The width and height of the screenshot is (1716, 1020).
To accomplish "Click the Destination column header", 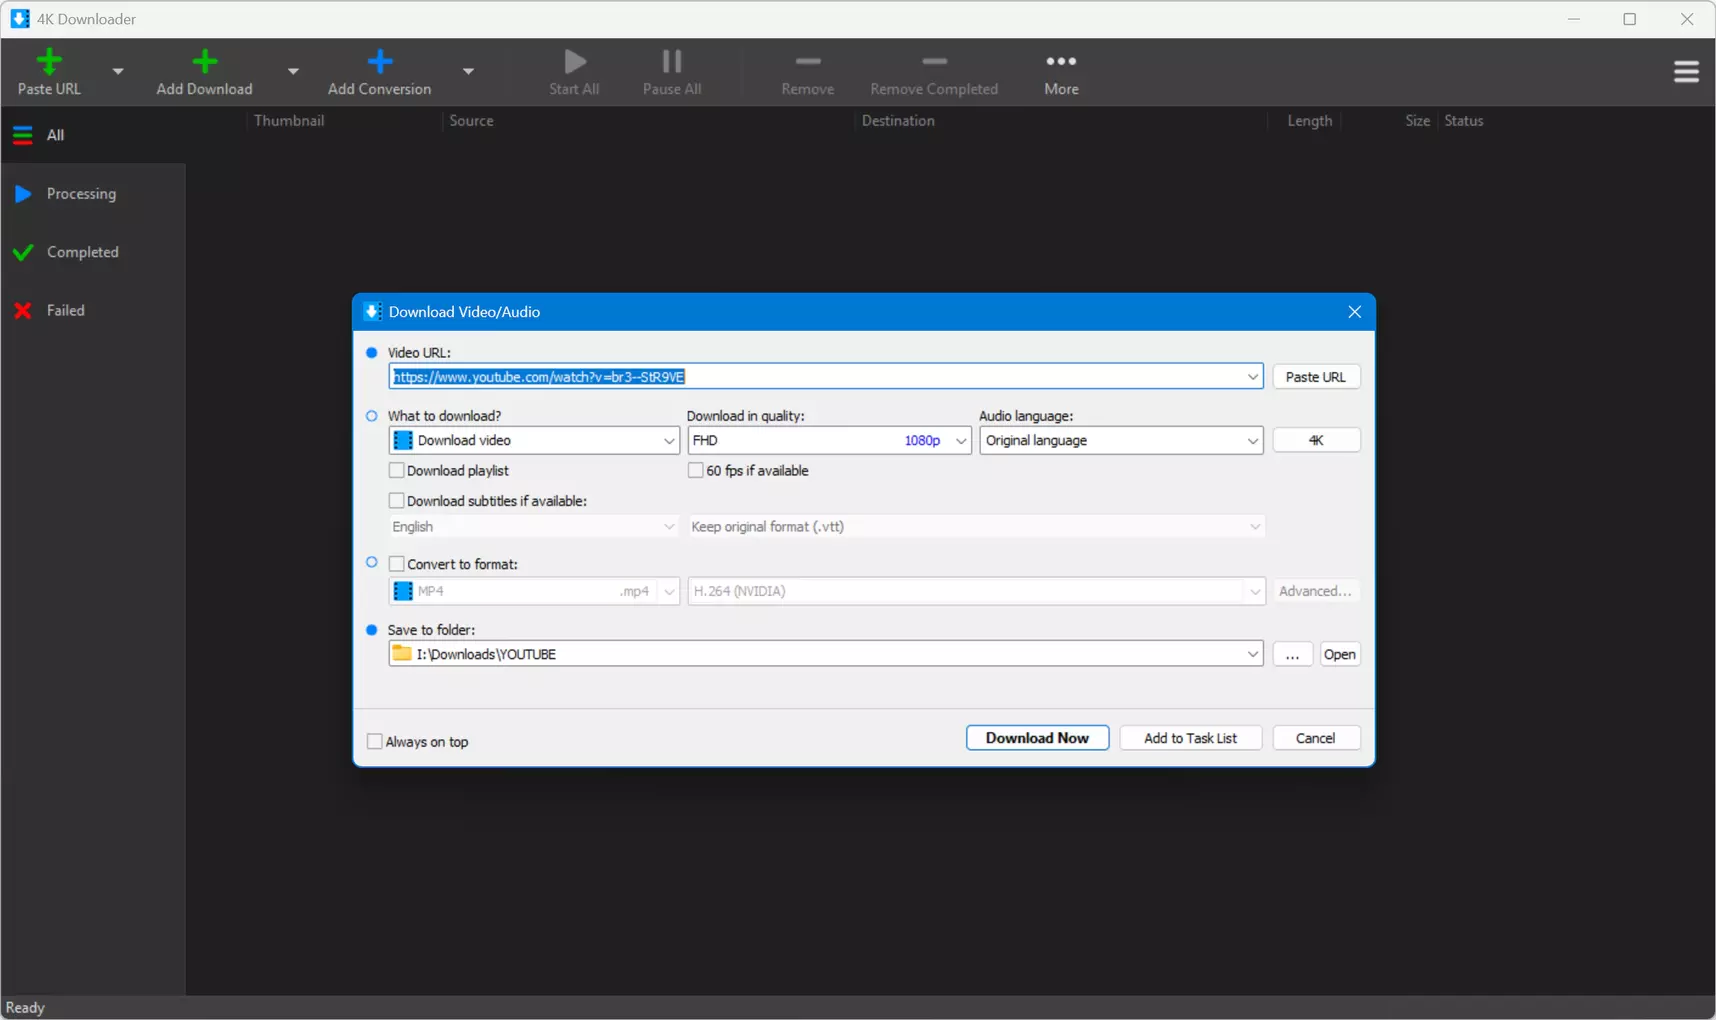I will point(898,121).
